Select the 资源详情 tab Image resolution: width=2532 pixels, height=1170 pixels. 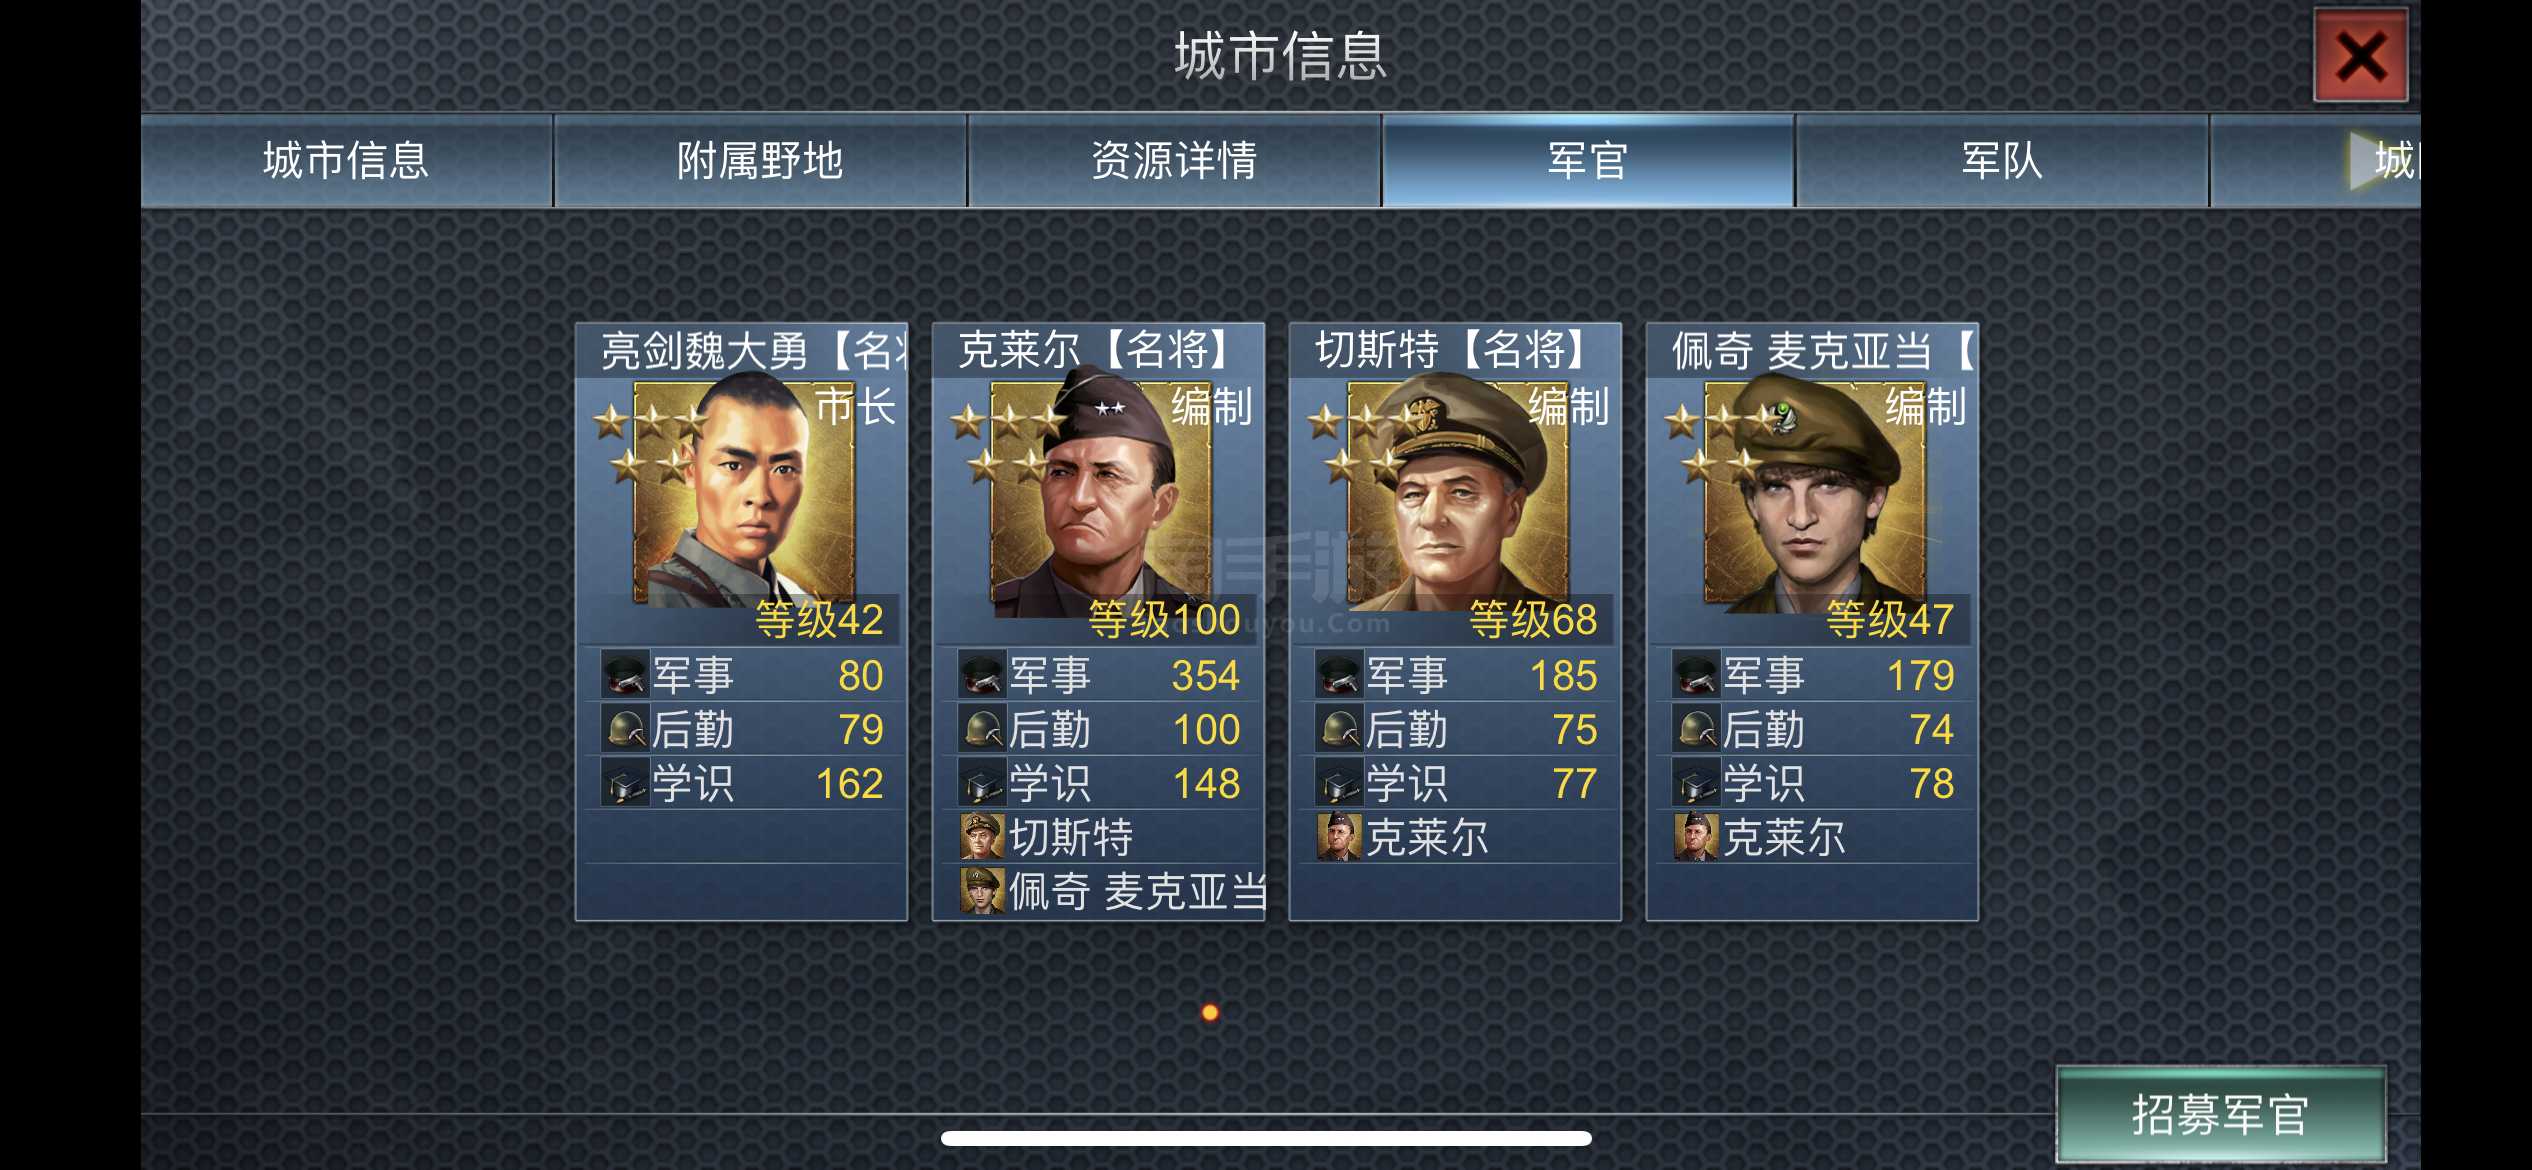[1174, 160]
